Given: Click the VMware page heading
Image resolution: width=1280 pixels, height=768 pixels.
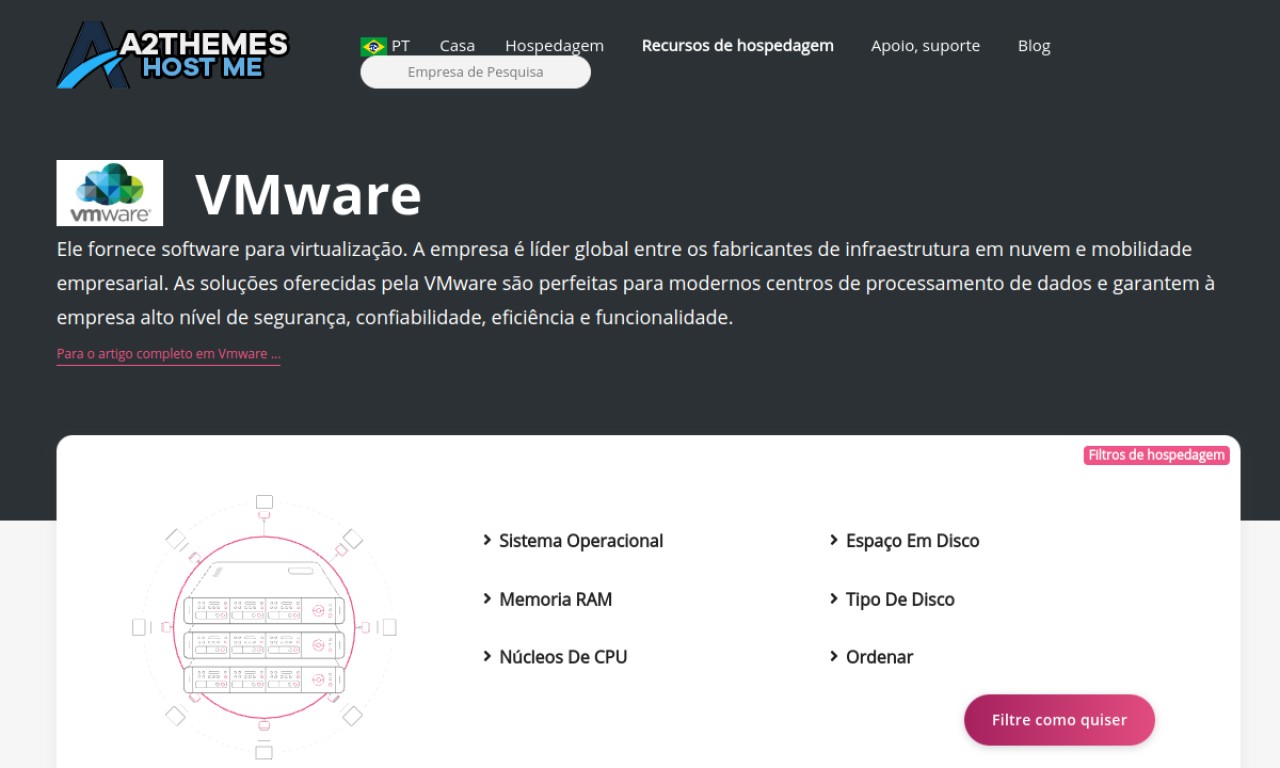Looking at the screenshot, I should point(308,194).
